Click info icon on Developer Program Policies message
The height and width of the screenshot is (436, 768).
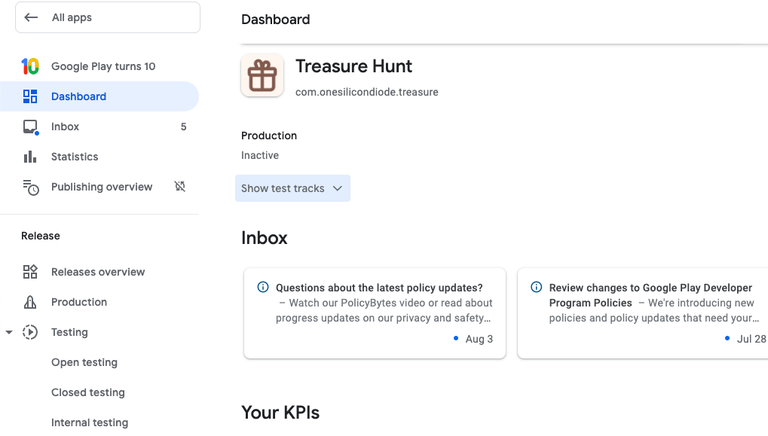pyautogui.click(x=536, y=287)
